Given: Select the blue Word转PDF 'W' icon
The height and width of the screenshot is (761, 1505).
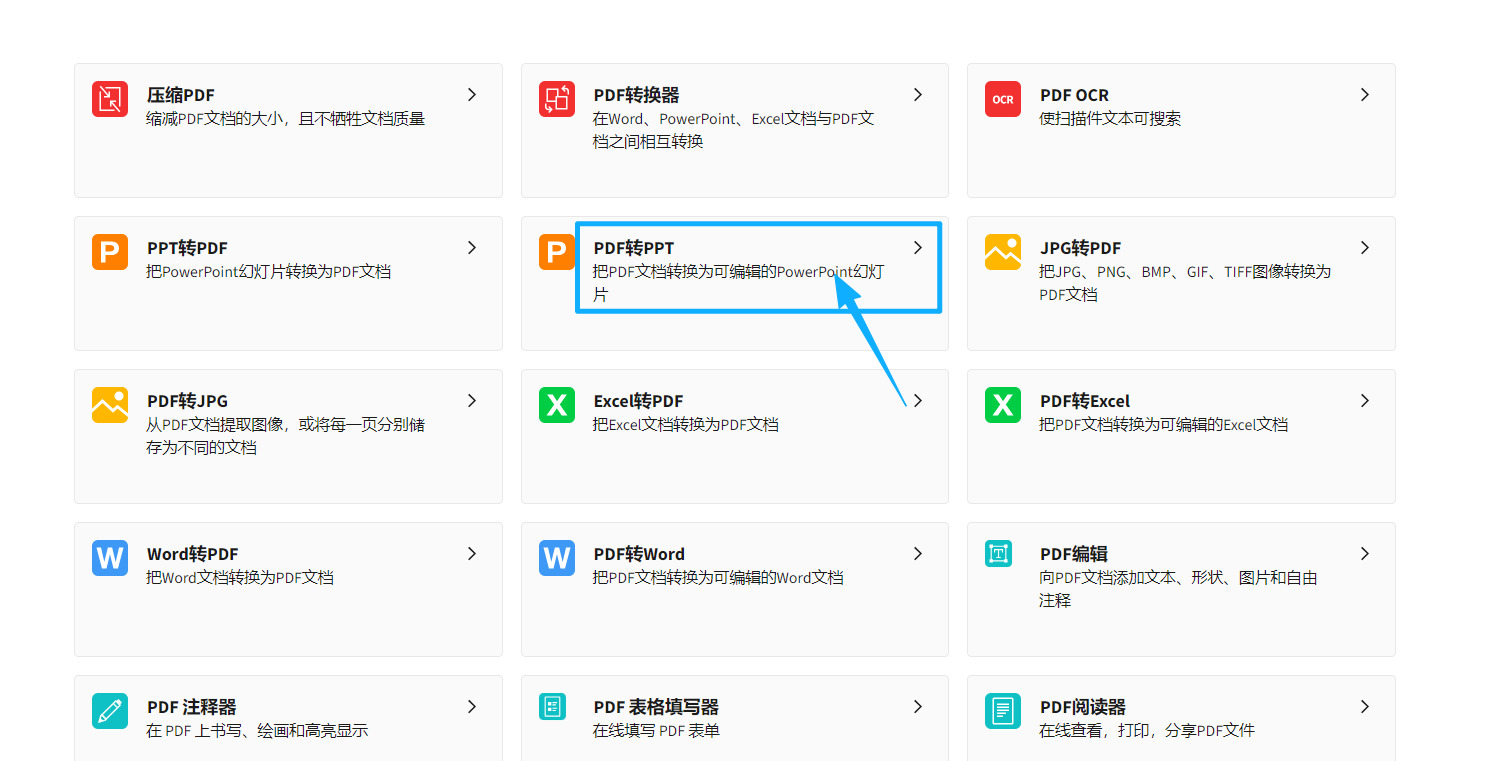Looking at the screenshot, I should (110, 558).
